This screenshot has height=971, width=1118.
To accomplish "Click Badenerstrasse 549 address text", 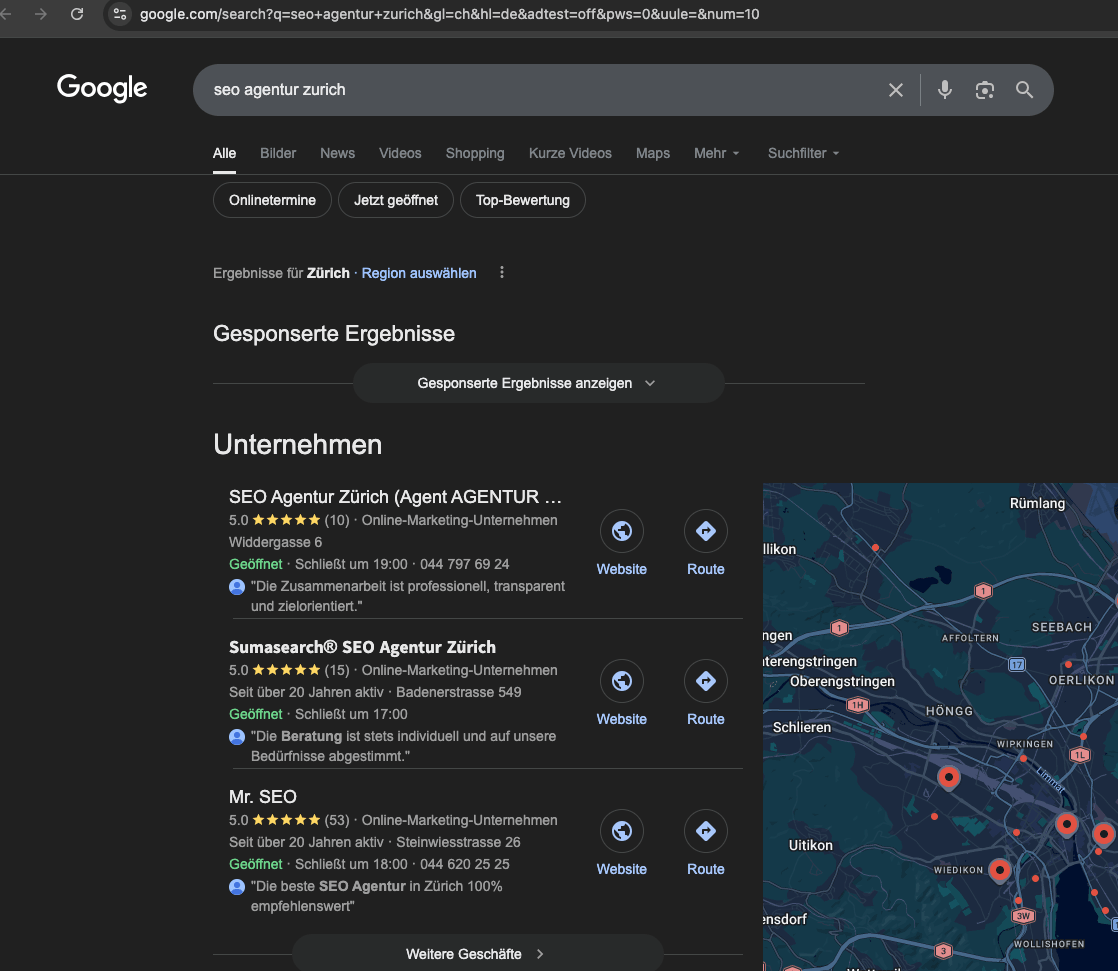I will [x=458, y=692].
